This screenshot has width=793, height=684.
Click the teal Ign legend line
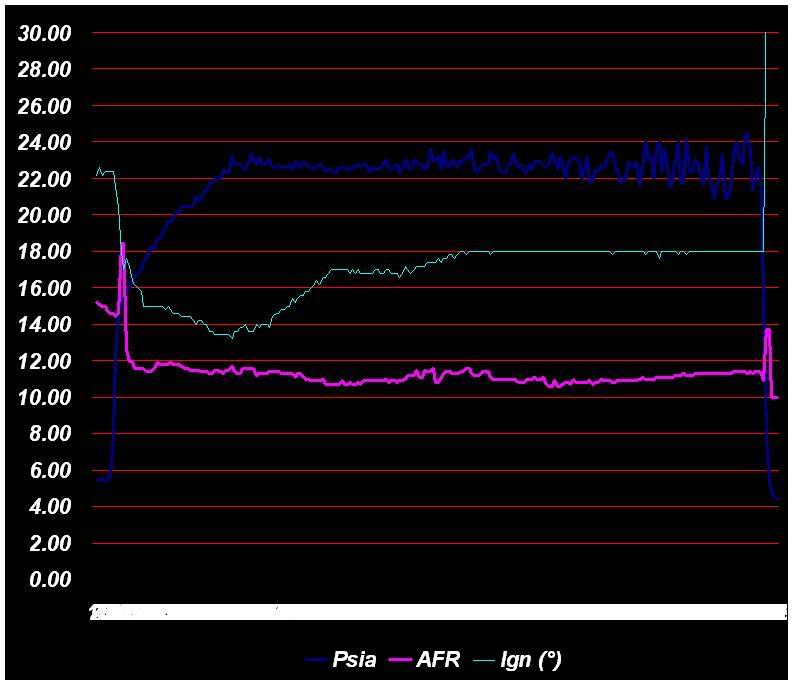click(x=484, y=660)
